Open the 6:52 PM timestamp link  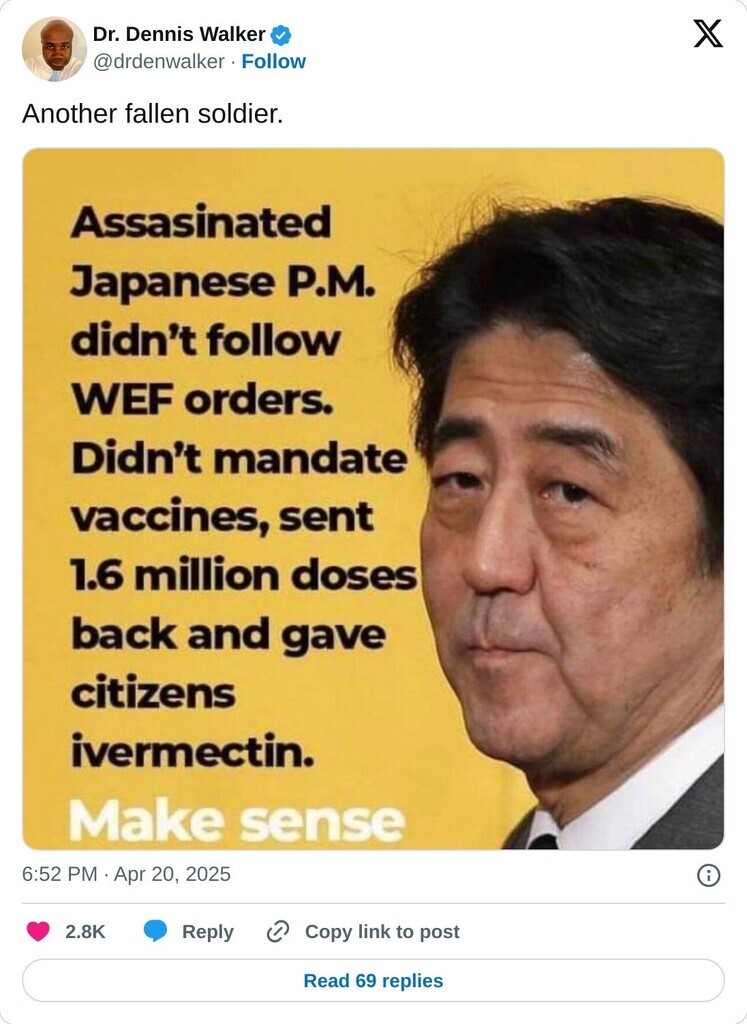pos(59,874)
